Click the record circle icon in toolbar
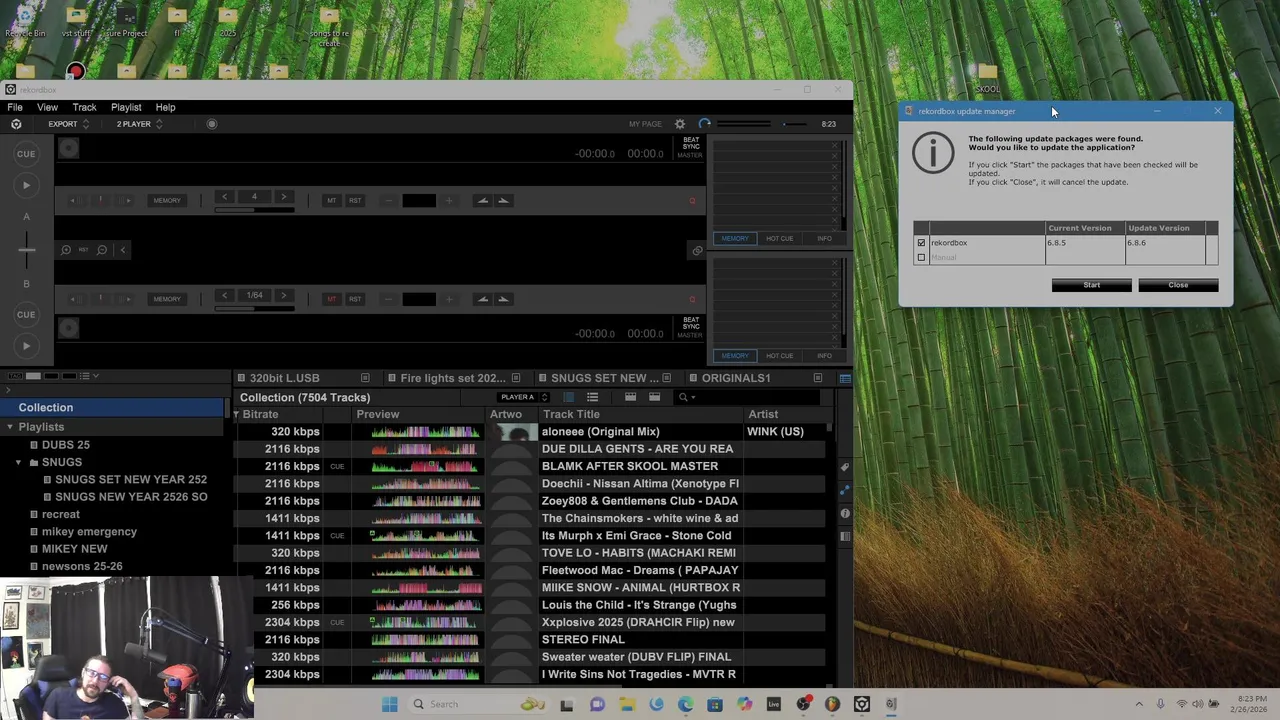Screen dimensions: 1280x720 click(211, 124)
